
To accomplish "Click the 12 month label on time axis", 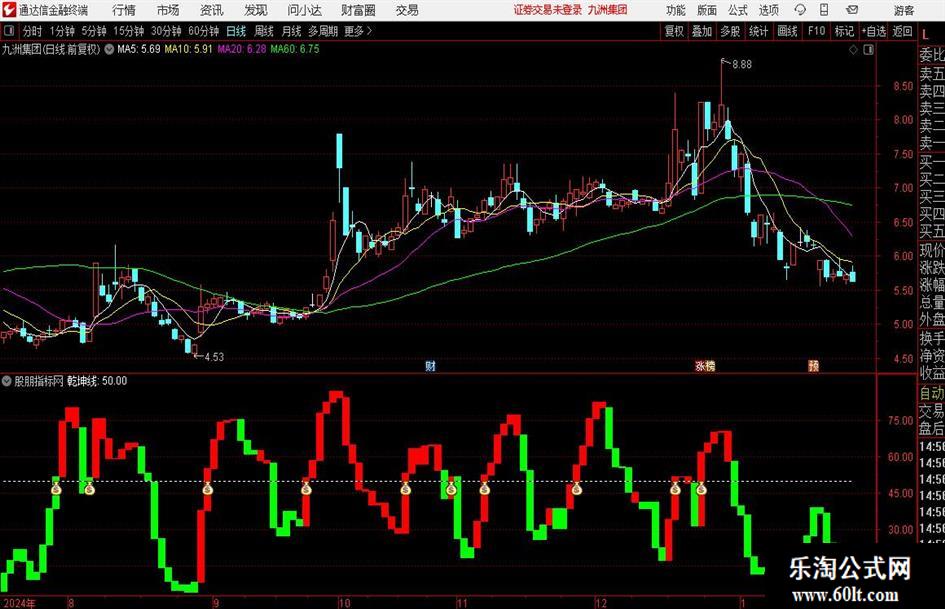I will pos(600,602).
